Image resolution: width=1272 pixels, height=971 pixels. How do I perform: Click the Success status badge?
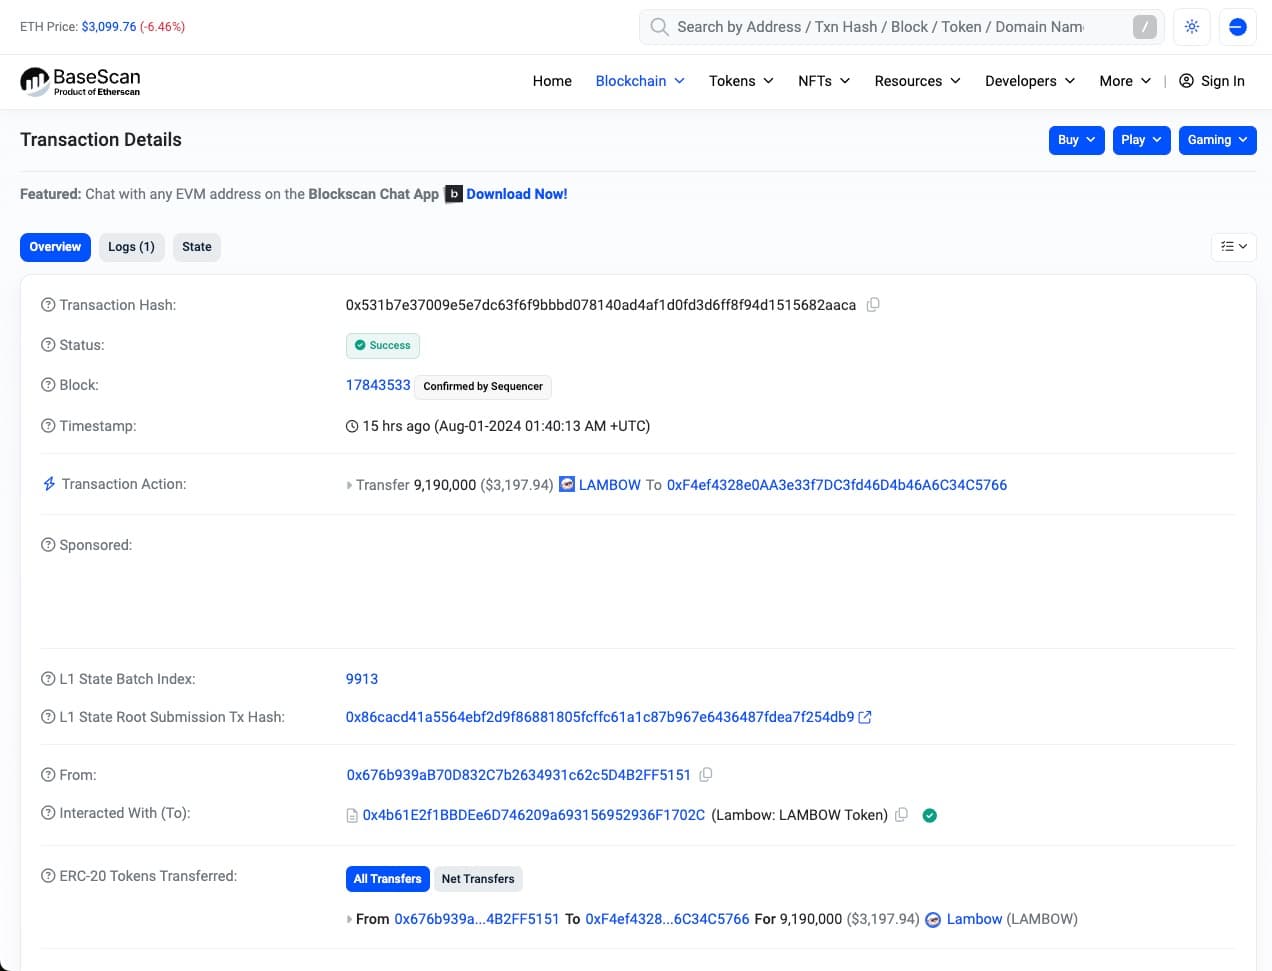(383, 345)
